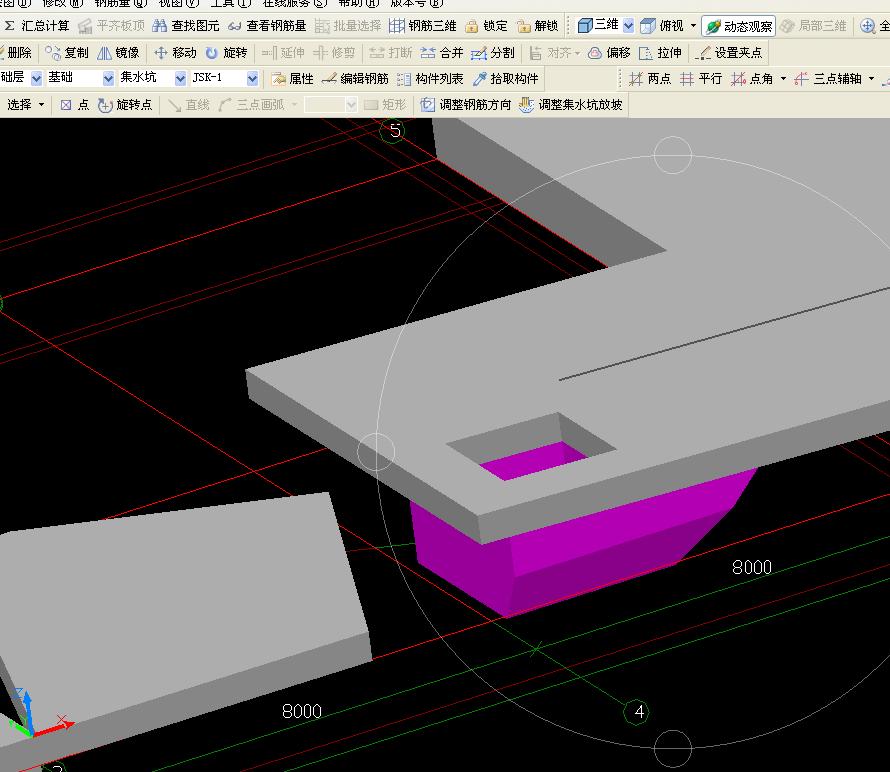Open the 在线服务 menu
This screenshot has width=890, height=772.
click(x=294, y=3)
